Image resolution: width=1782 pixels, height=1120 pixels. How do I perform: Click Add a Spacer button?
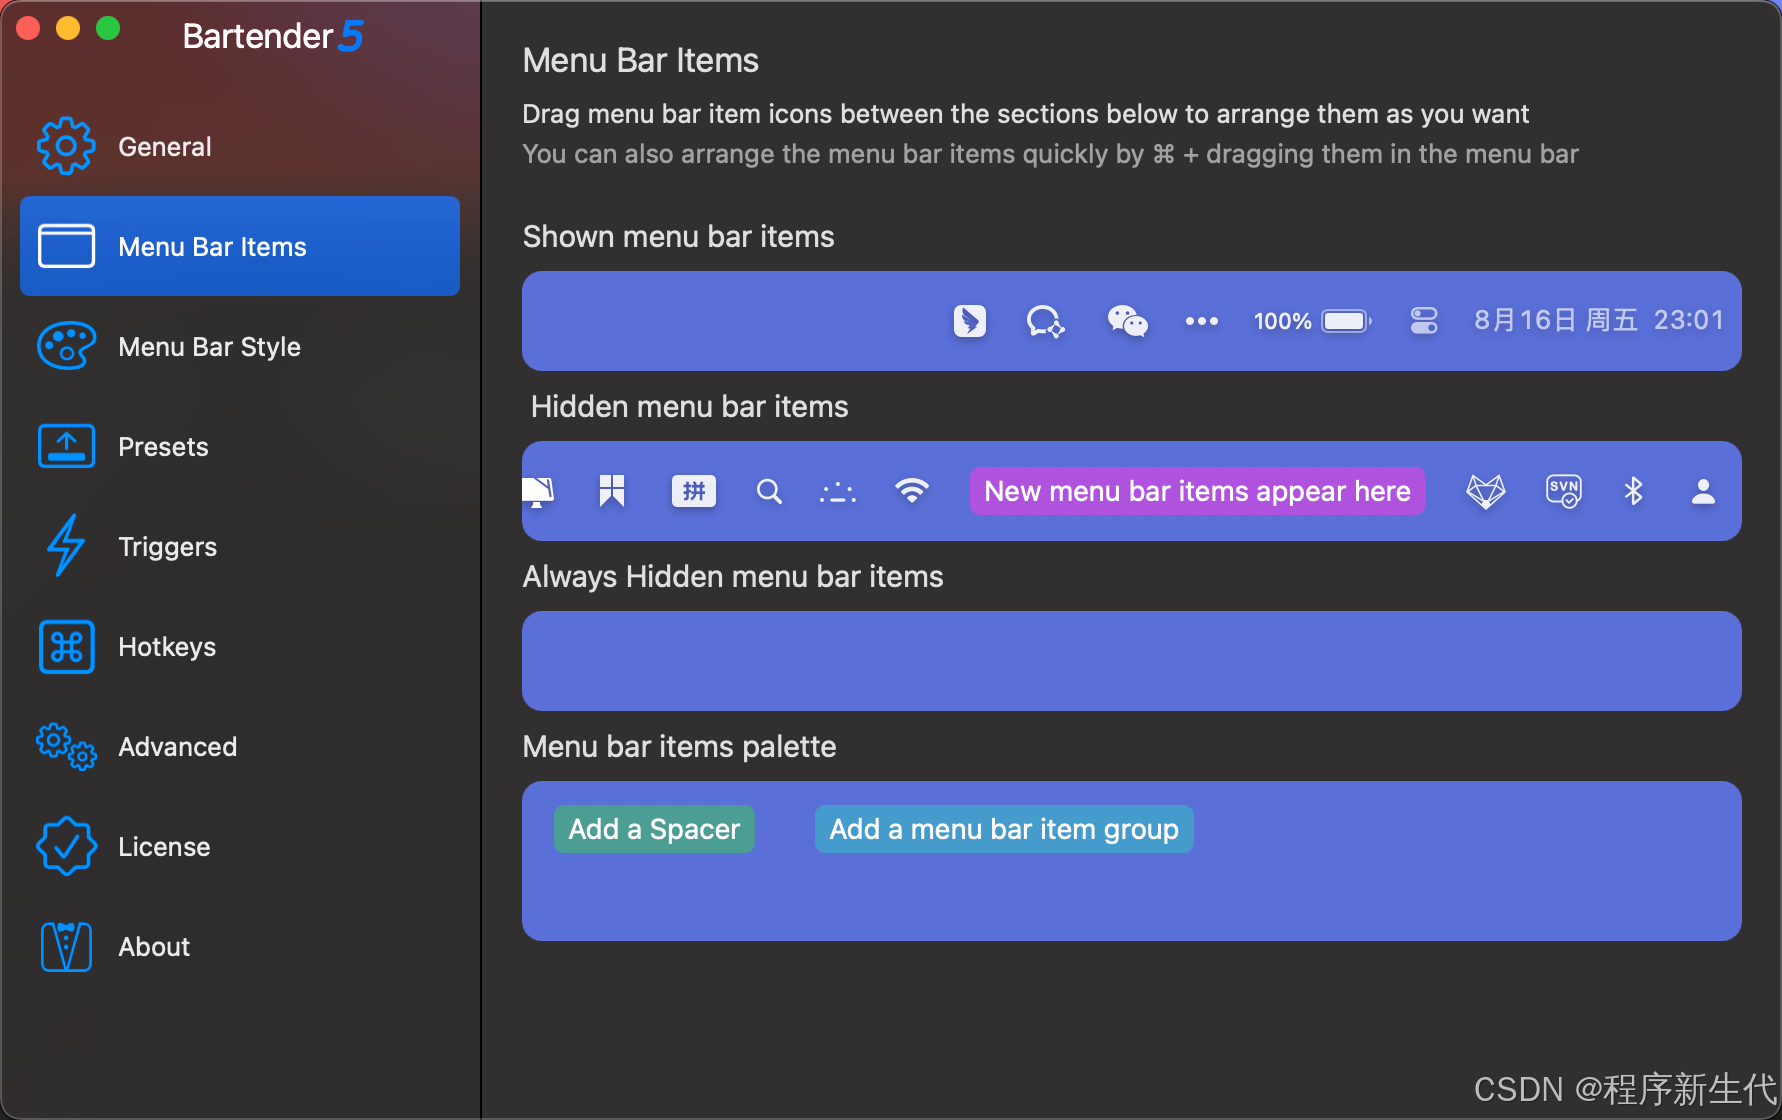[654, 829]
